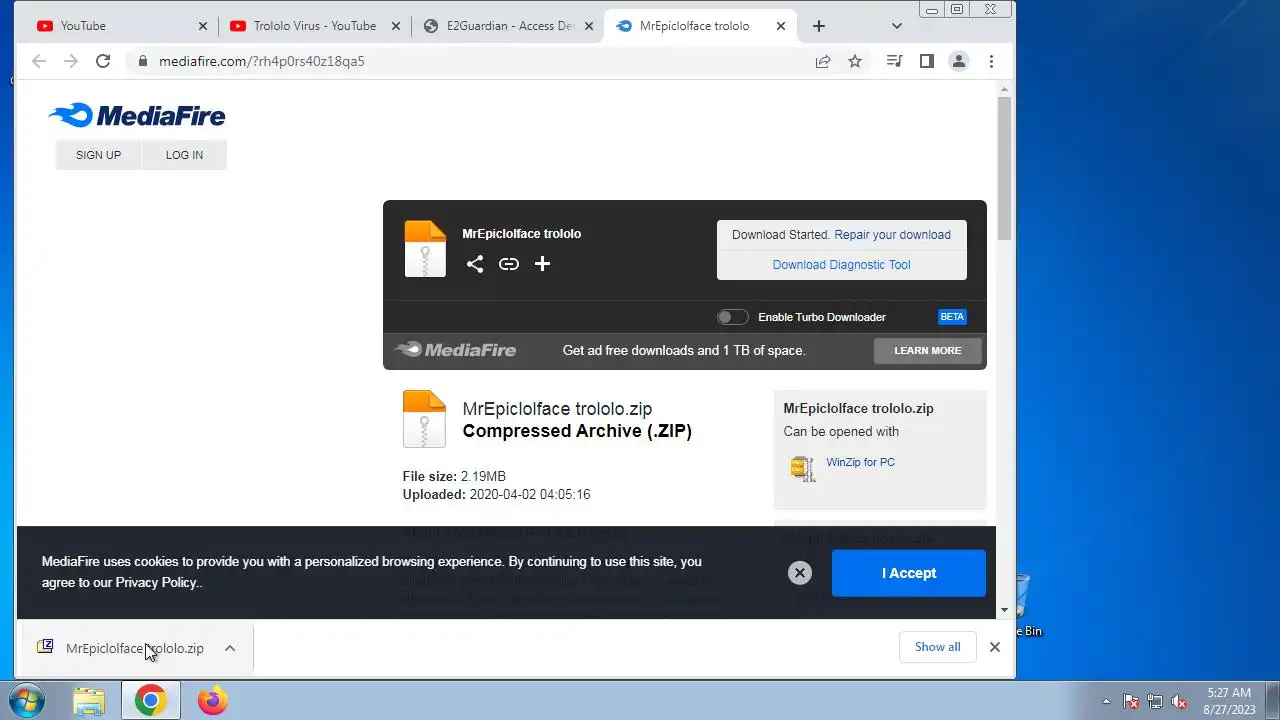Click Download Diagnostic Tool link
The width and height of the screenshot is (1280, 720).
point(841,265)
